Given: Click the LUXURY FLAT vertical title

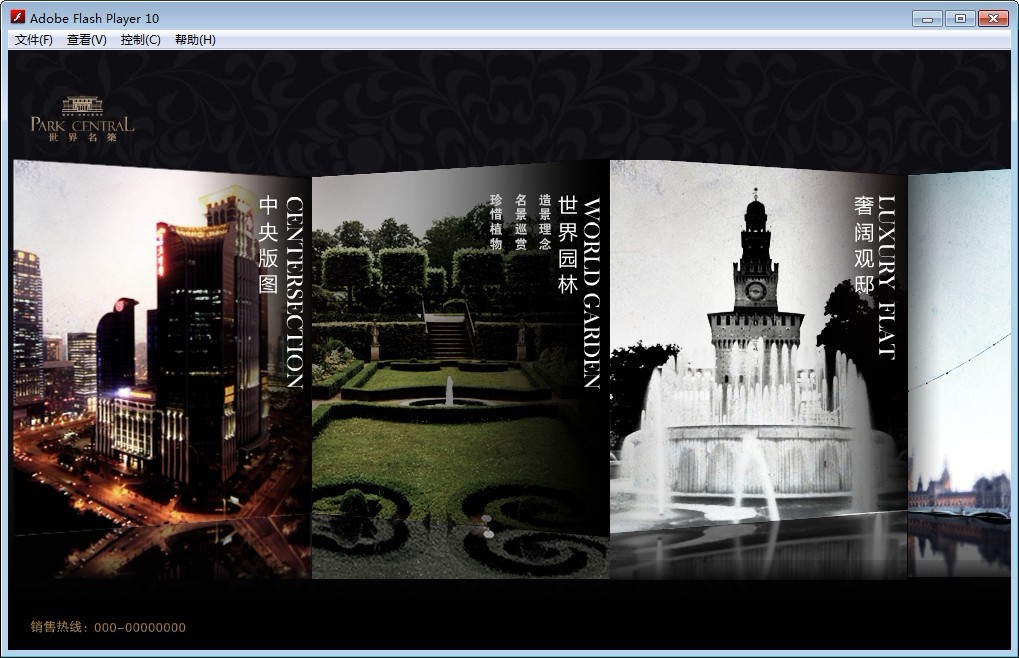Looking at the screenshot, I should coord(887,277).
